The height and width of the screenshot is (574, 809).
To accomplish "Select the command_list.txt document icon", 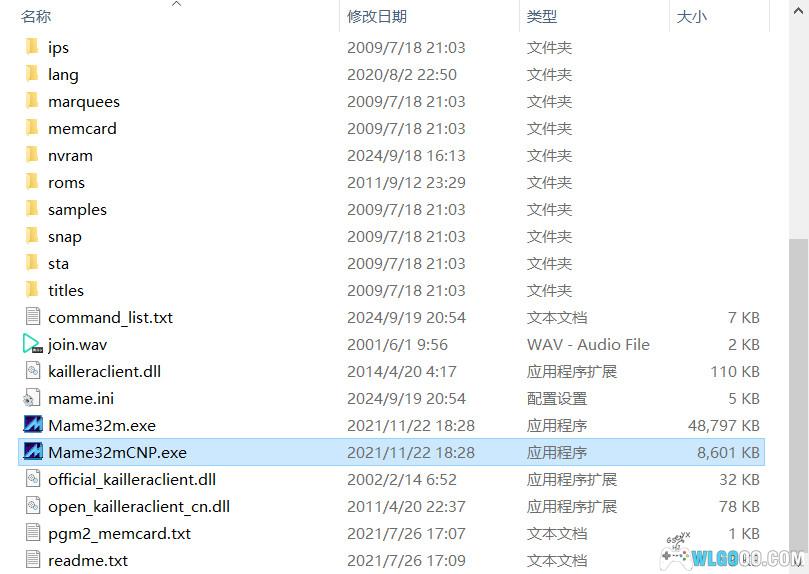I will click(33, 317).
